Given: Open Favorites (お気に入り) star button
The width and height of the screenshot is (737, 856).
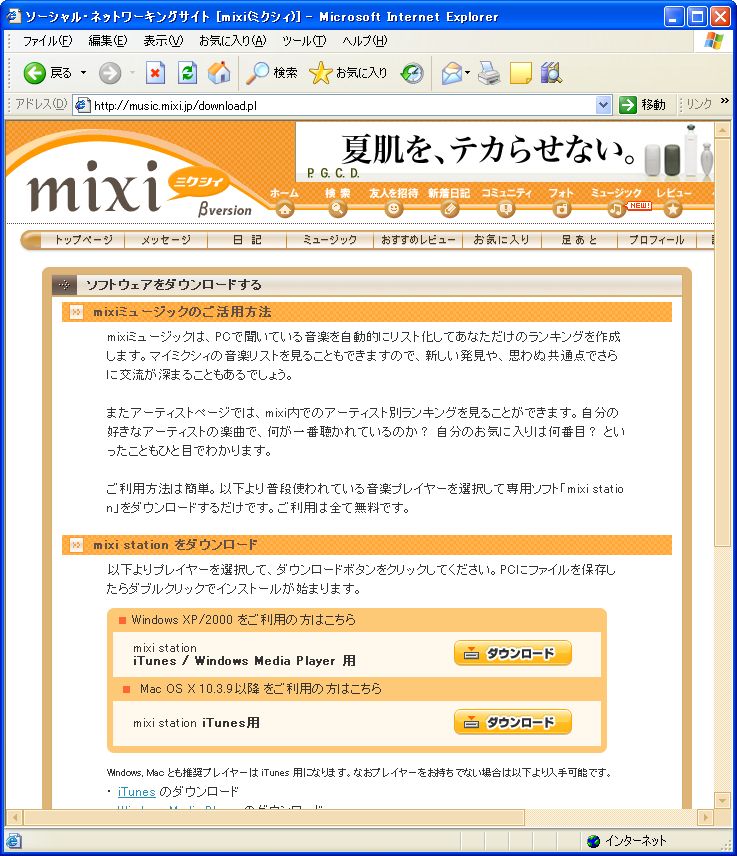Looking at the screenshot, I should tap(348, 73).
